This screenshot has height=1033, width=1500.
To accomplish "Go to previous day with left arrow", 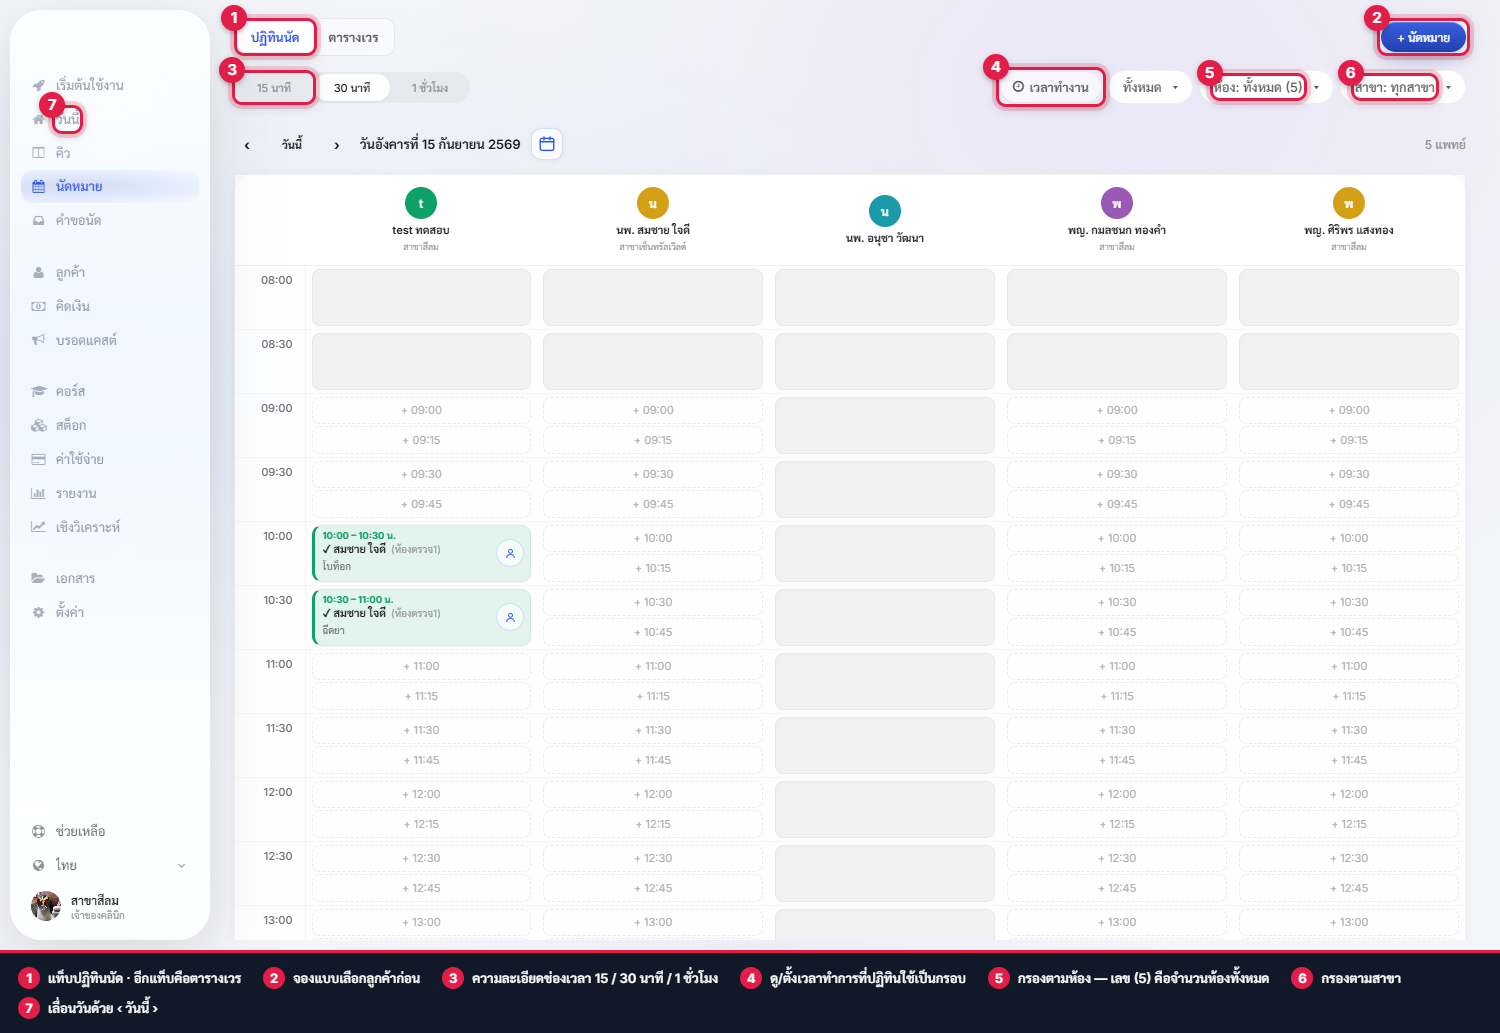I will 247,145.
